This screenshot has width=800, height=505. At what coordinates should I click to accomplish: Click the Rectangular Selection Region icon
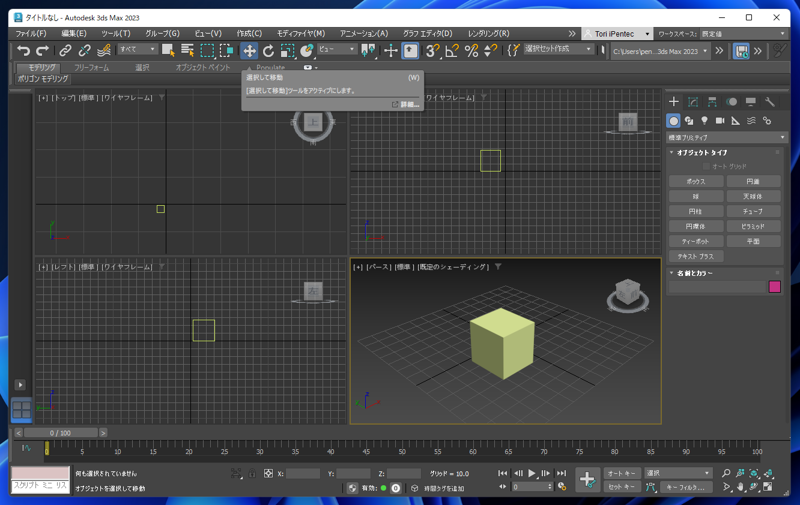207,50
